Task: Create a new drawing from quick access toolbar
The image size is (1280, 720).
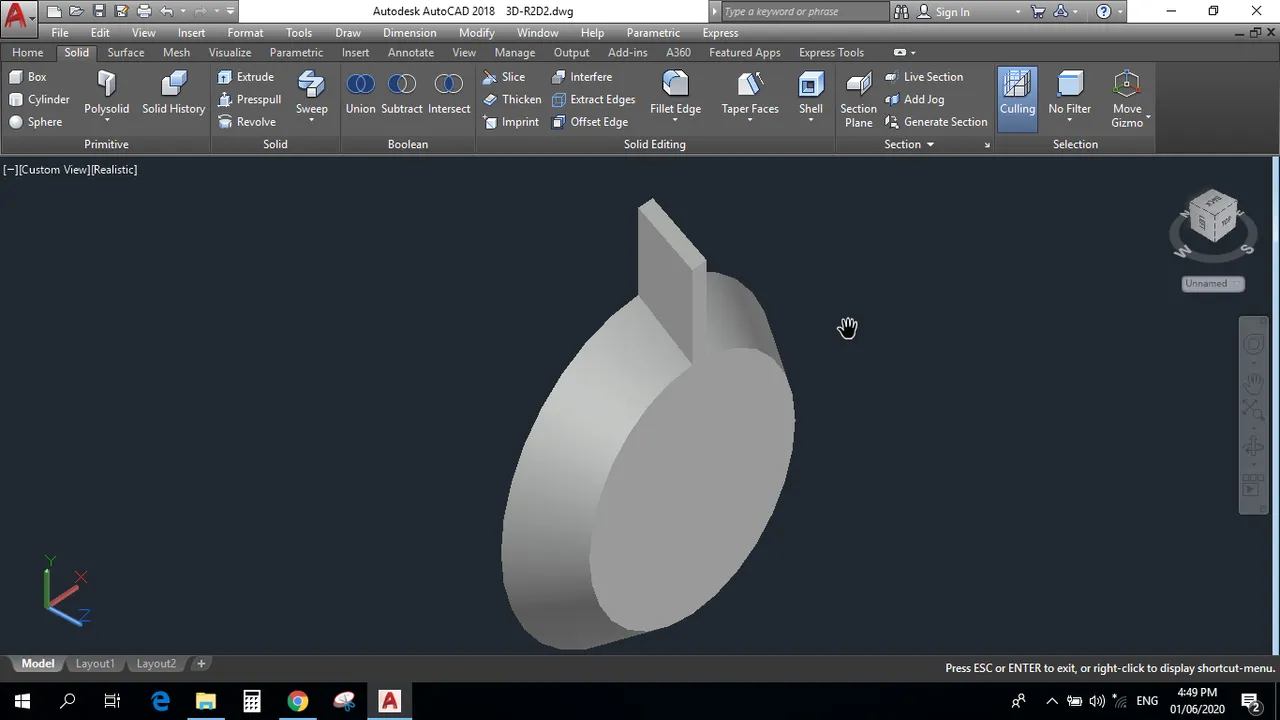Action: tap(54, 12)
